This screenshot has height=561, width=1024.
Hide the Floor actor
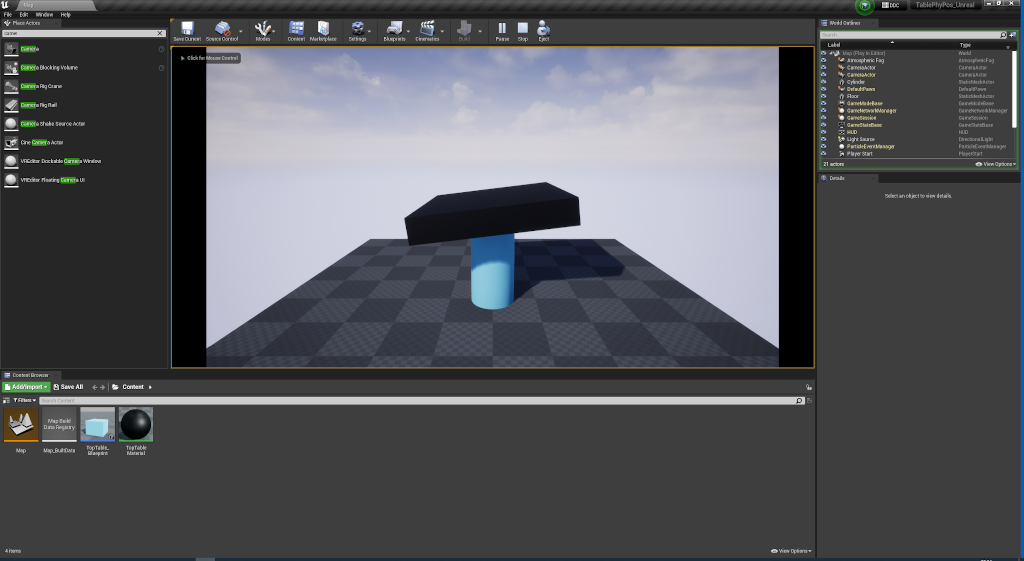824,96
